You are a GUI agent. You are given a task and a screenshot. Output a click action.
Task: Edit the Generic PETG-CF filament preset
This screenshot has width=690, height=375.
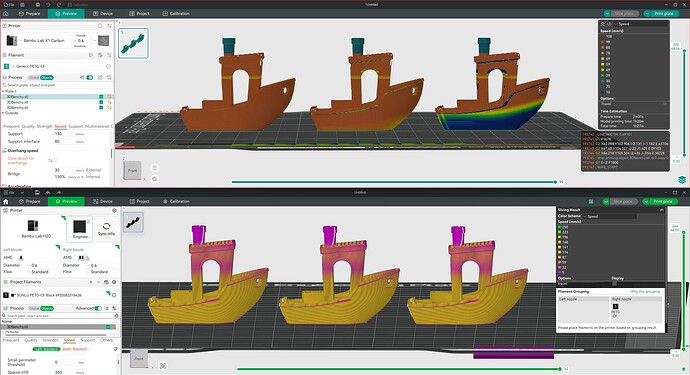pos(108,66)
